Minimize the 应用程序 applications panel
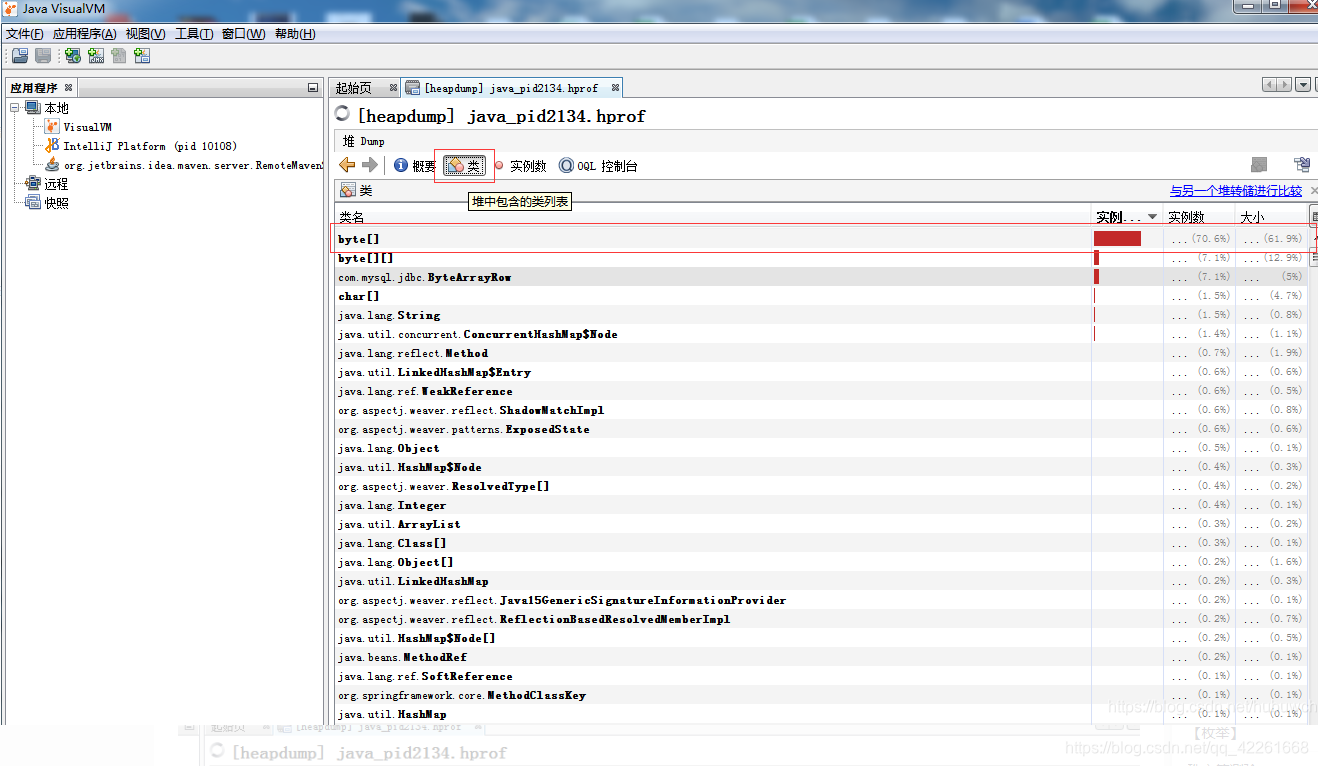Viewport: 1318px width, 766px height. (x=313, y=88)
